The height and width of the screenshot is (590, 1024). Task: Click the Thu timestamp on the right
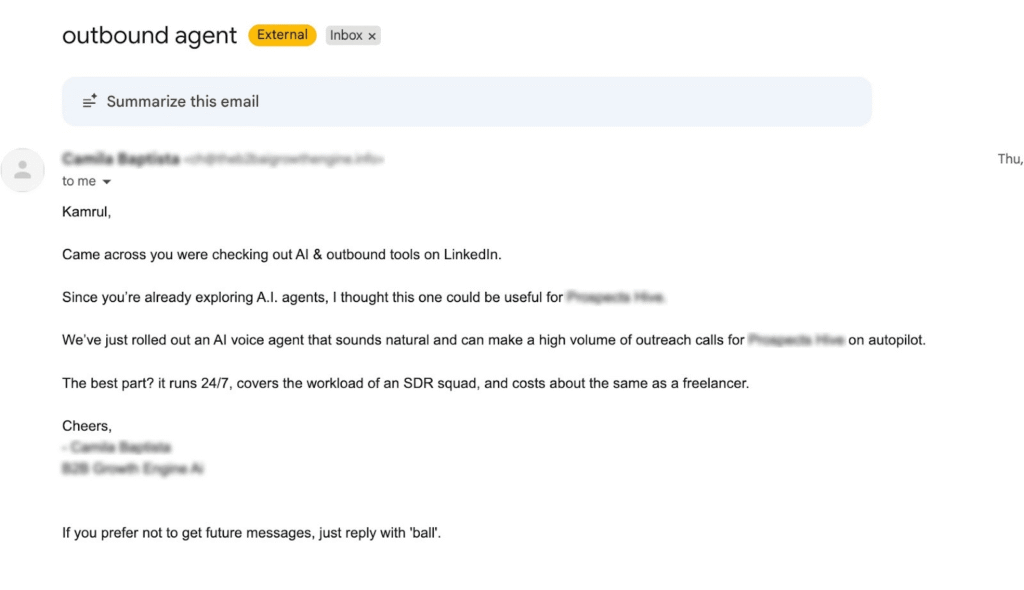click(1010, 158)
